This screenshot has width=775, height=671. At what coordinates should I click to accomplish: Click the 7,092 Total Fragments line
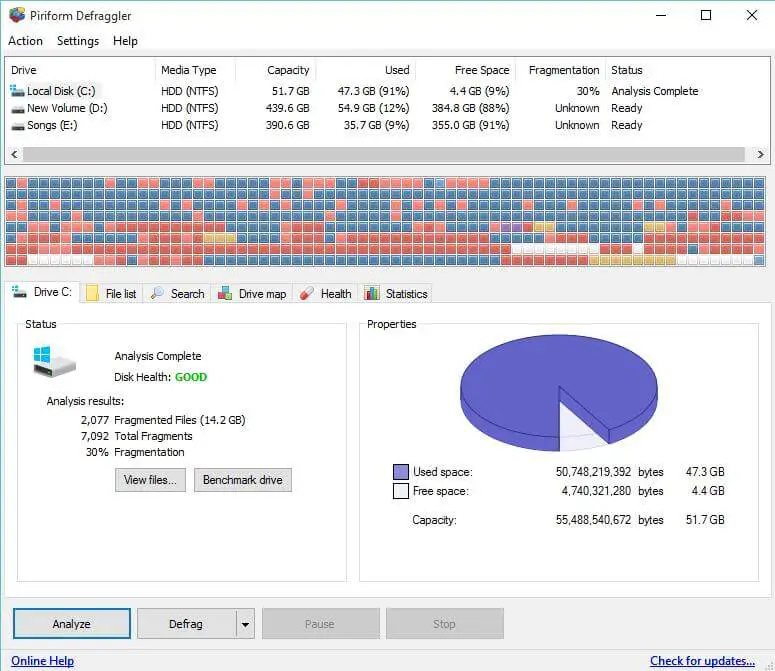coord(136,436)
